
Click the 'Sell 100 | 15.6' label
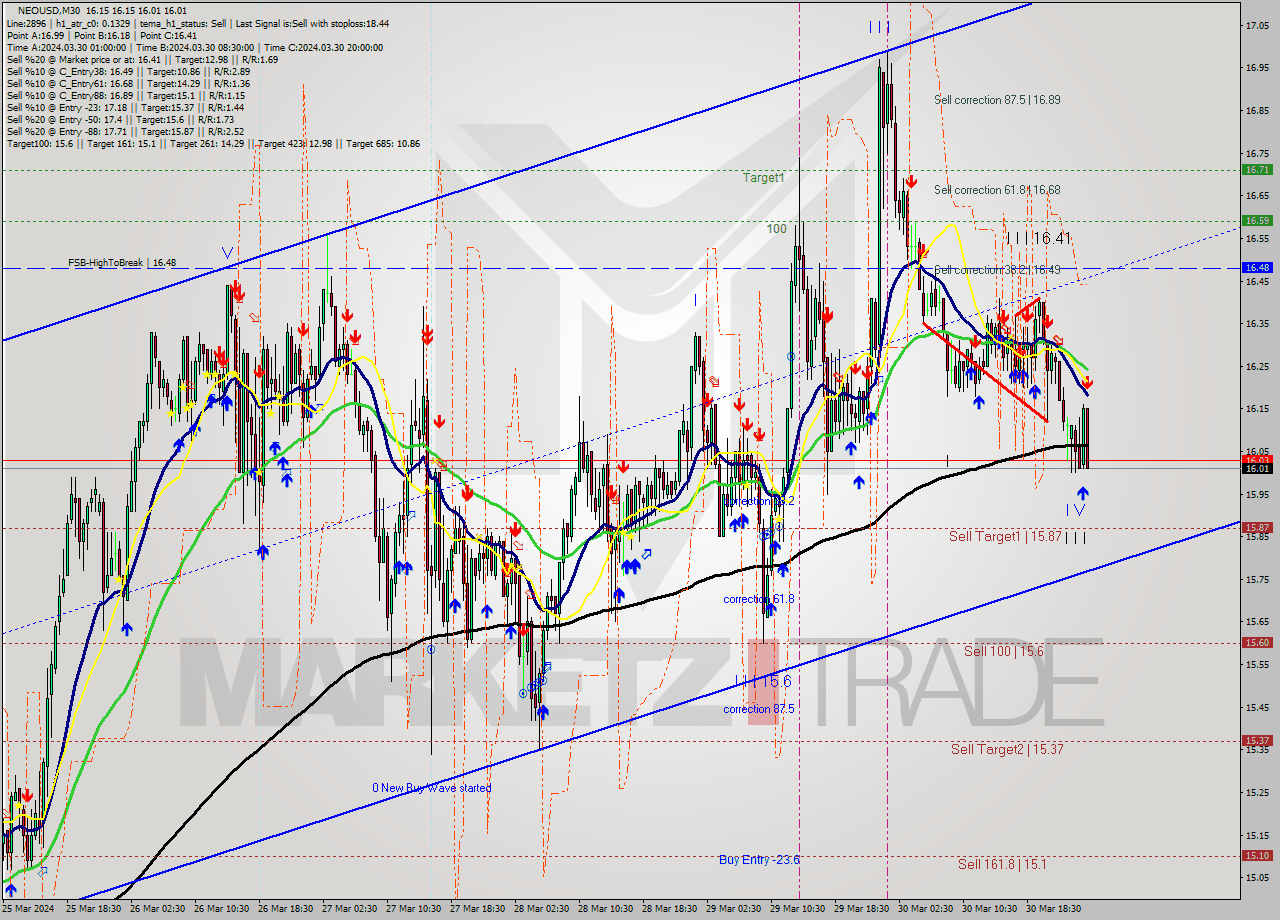click(x=1004, y=651)
